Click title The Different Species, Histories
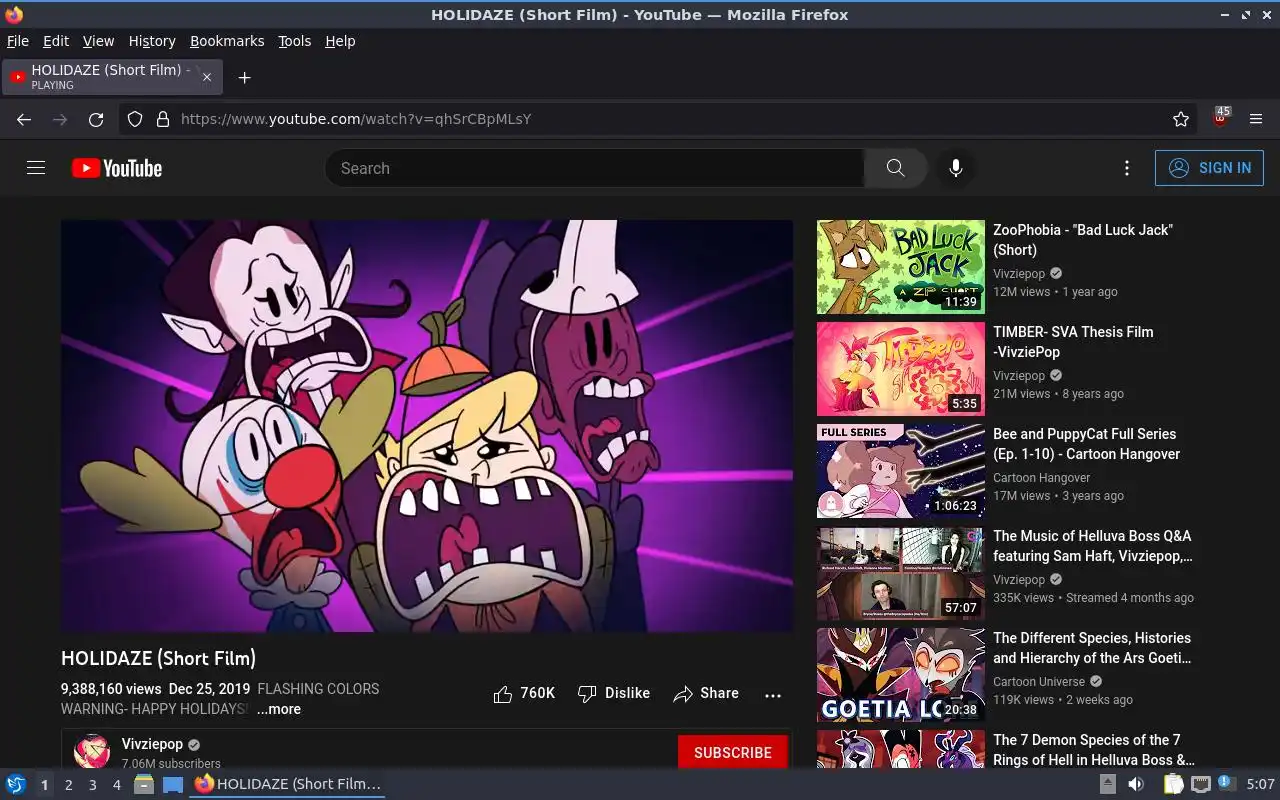 tap(1092, 648)
